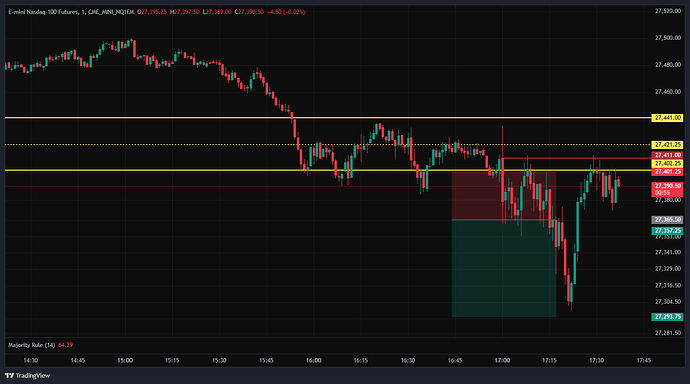The width and height of the screenshot is (690, 384).
Task: Click the TradingView logo
Action: (27, 376)
